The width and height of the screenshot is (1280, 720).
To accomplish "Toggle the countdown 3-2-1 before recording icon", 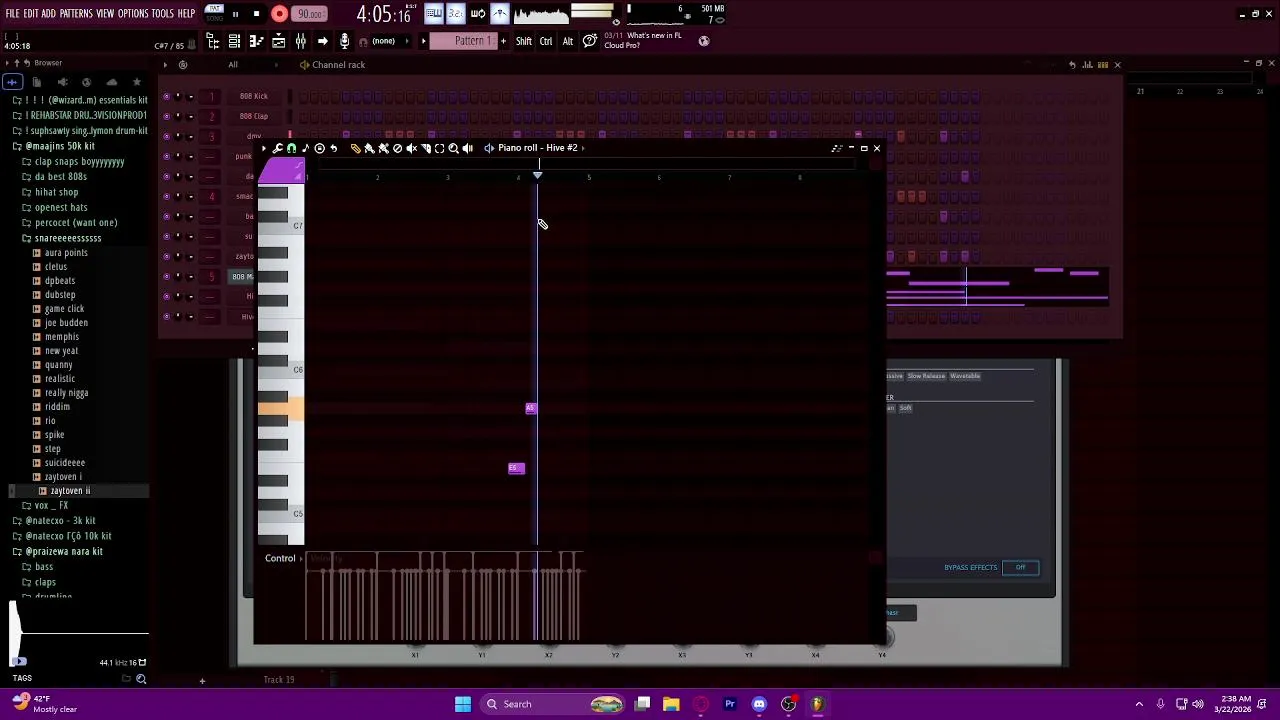I will (455, 13).
